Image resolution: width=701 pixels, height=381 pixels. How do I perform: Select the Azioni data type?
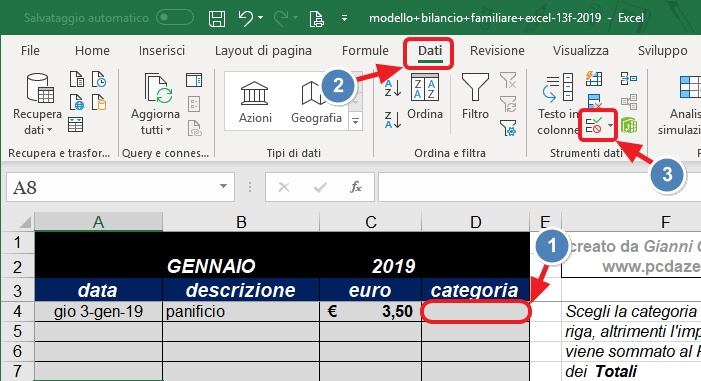pyautogui.click(x=255, y=102)
